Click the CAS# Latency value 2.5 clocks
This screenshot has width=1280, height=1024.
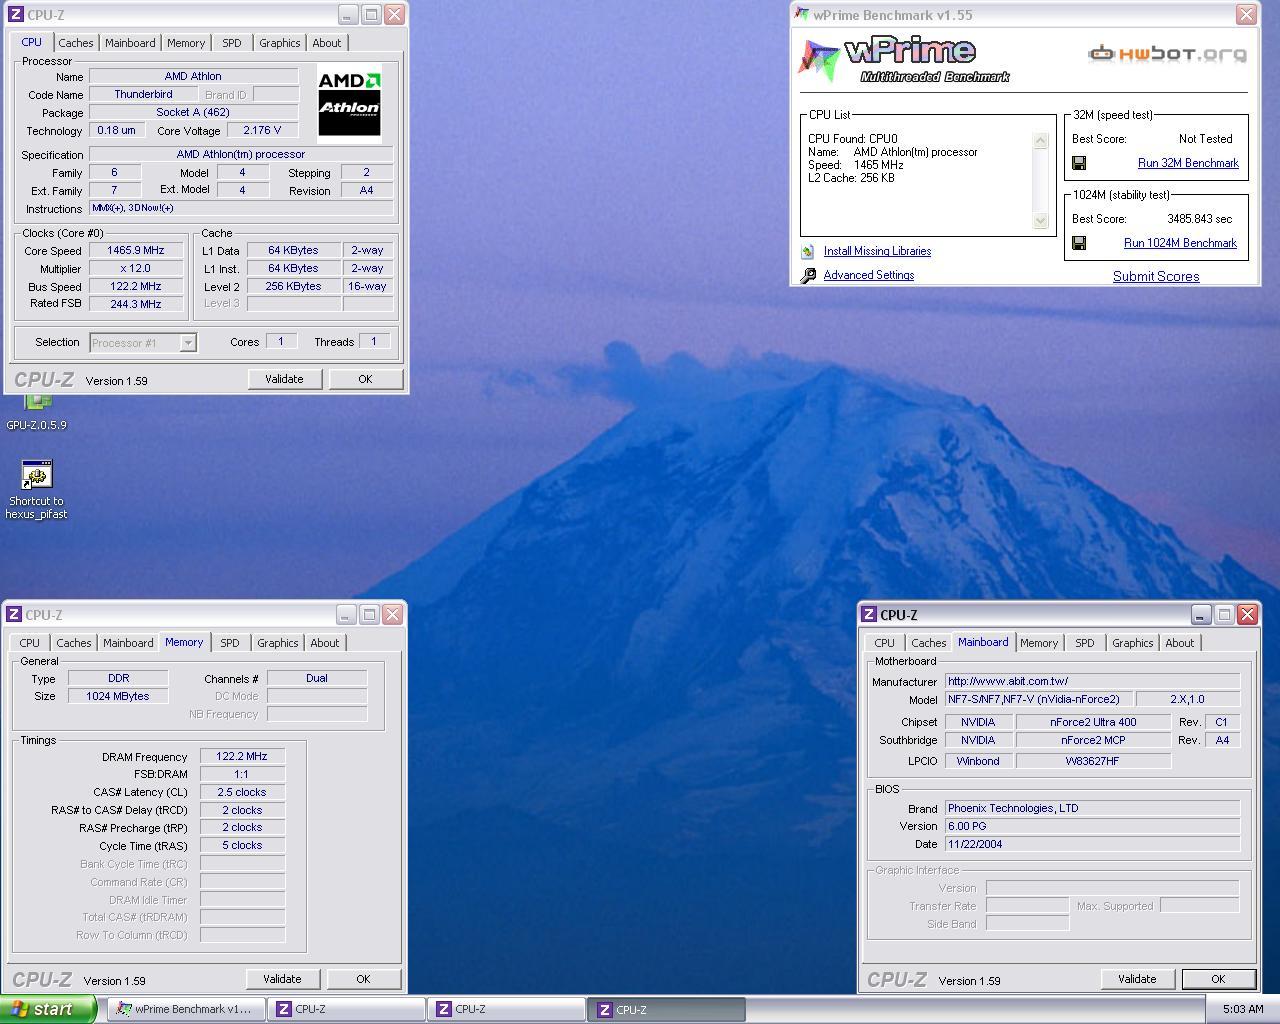[x=242, y=792]
